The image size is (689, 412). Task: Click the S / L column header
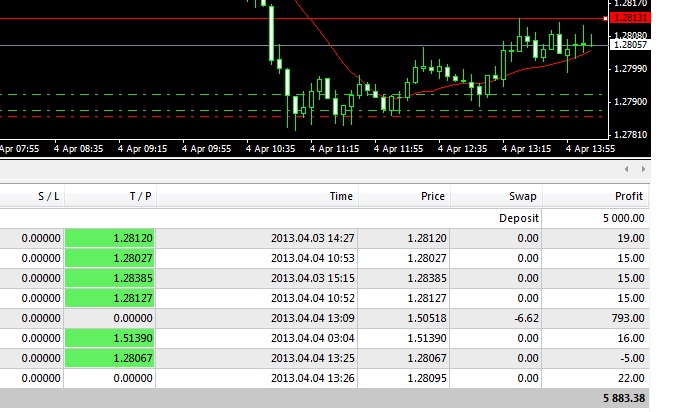pos(32,196)
